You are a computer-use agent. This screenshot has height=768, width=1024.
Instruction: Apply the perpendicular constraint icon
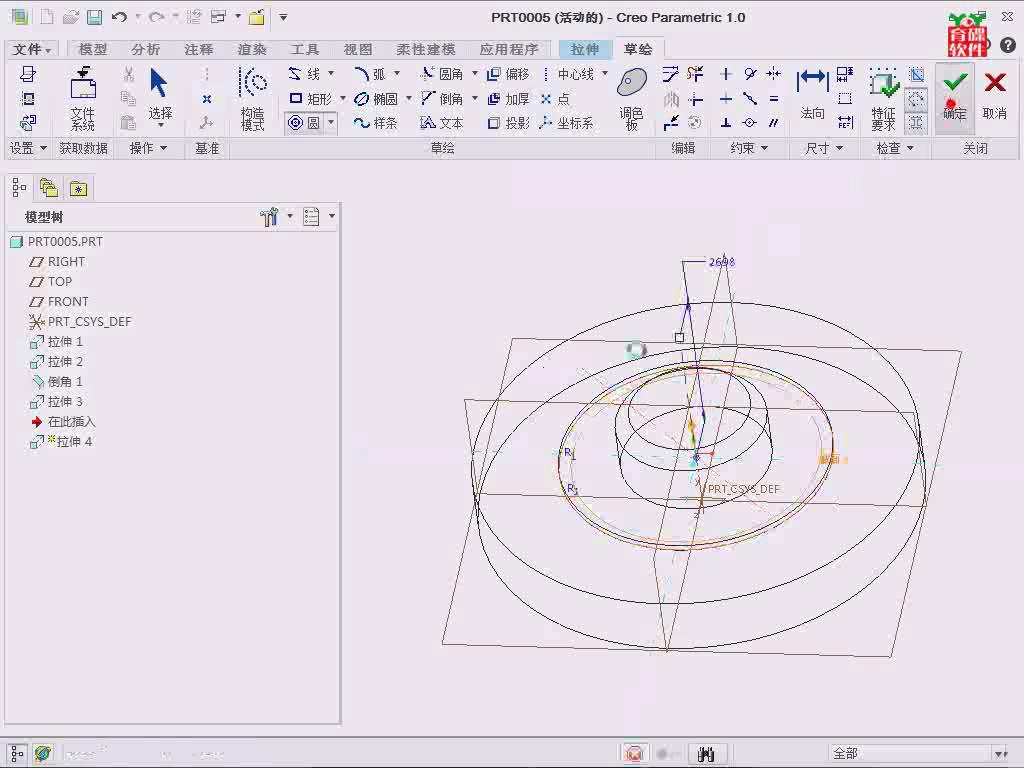[726, 123]
